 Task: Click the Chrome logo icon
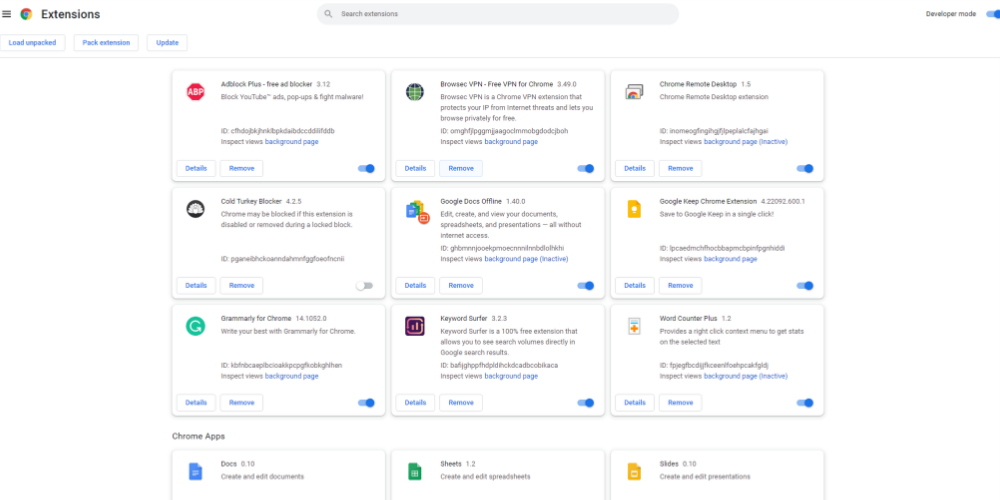coord(26,14)
